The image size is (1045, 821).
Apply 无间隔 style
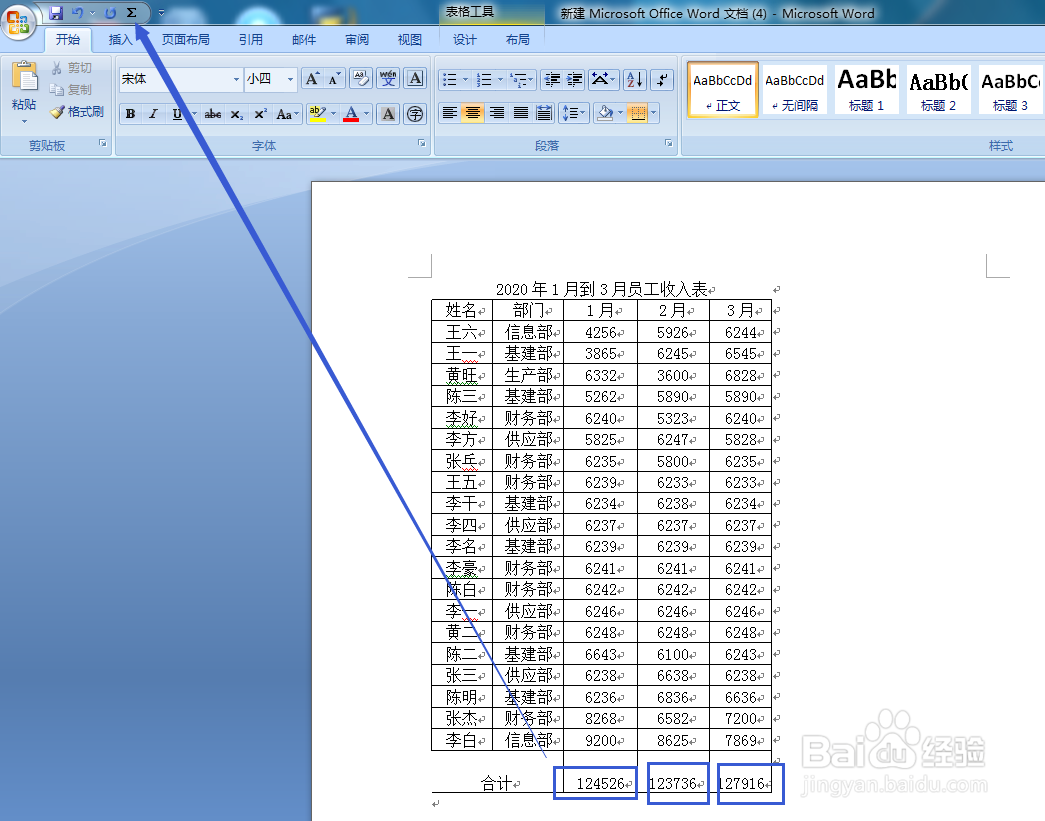coord(794,90)
